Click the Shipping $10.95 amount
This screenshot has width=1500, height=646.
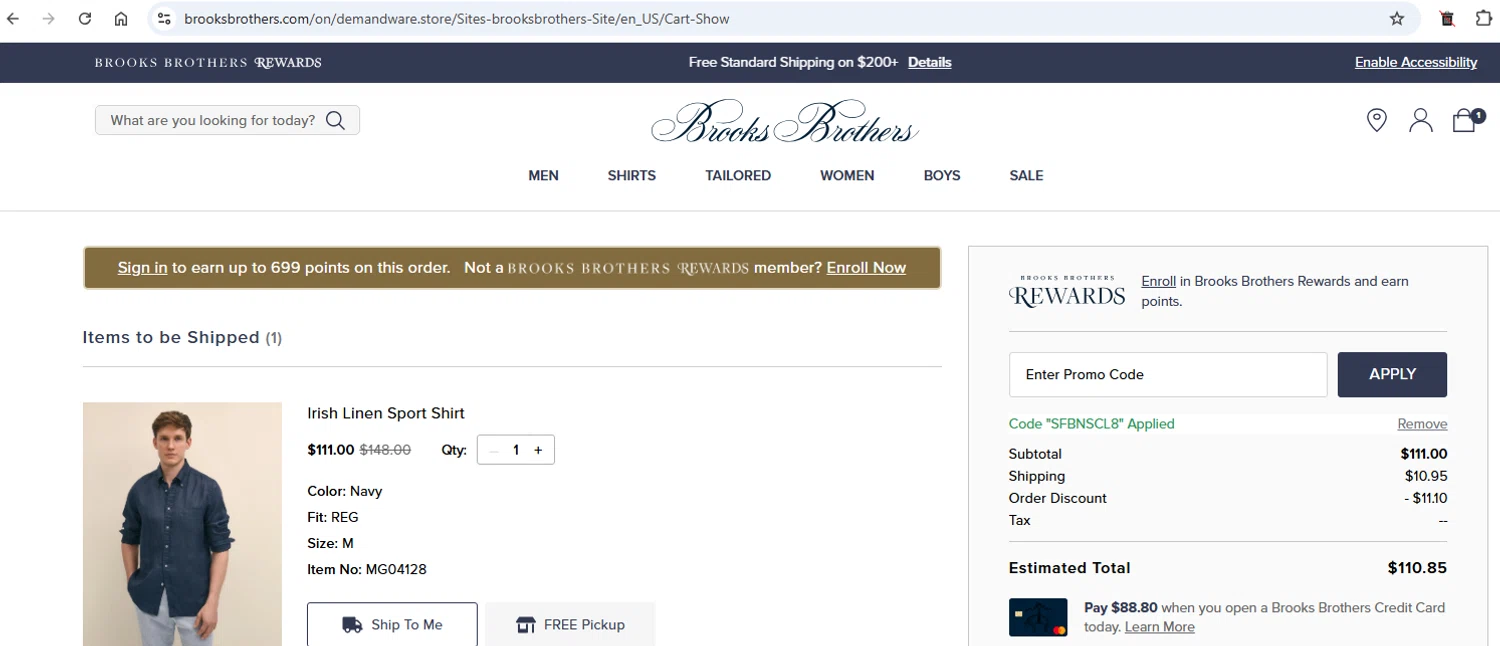coord(1426,476)
